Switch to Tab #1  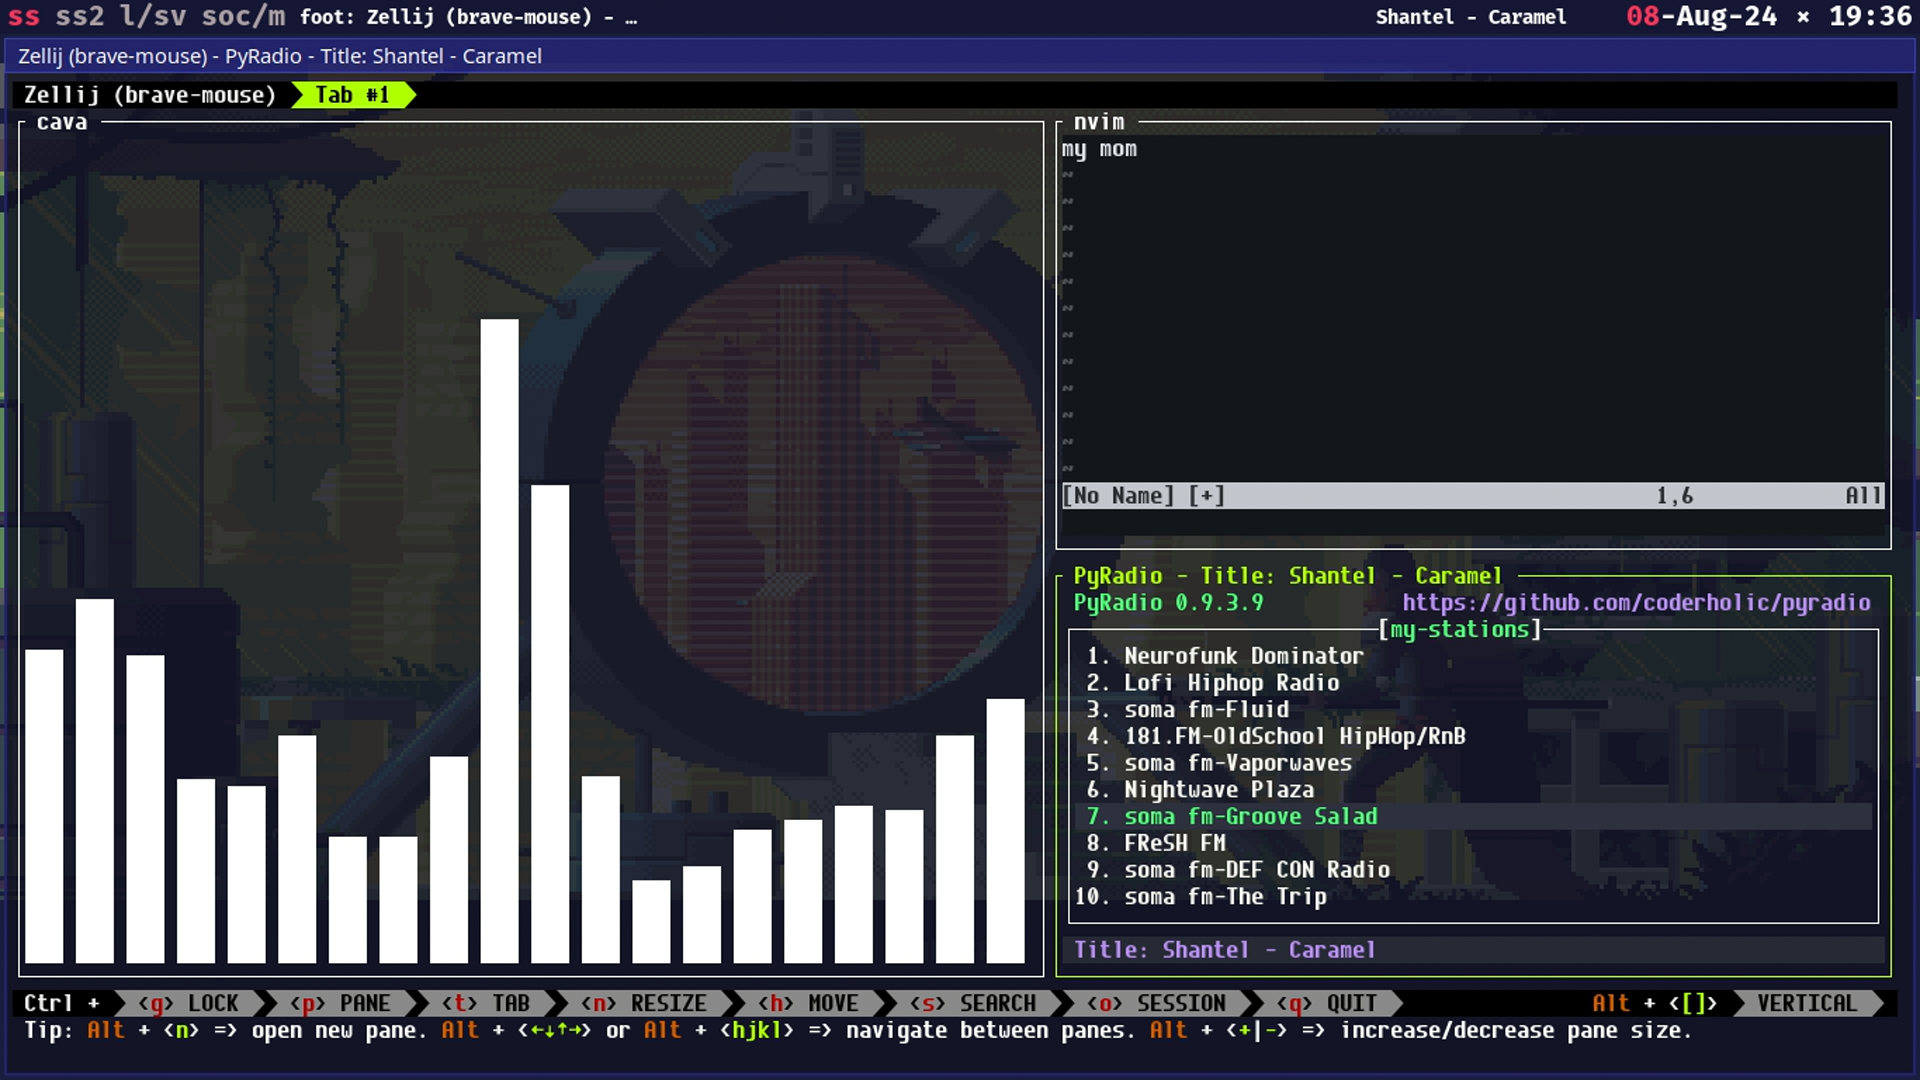pyautogui.click(x=352, y=95)
